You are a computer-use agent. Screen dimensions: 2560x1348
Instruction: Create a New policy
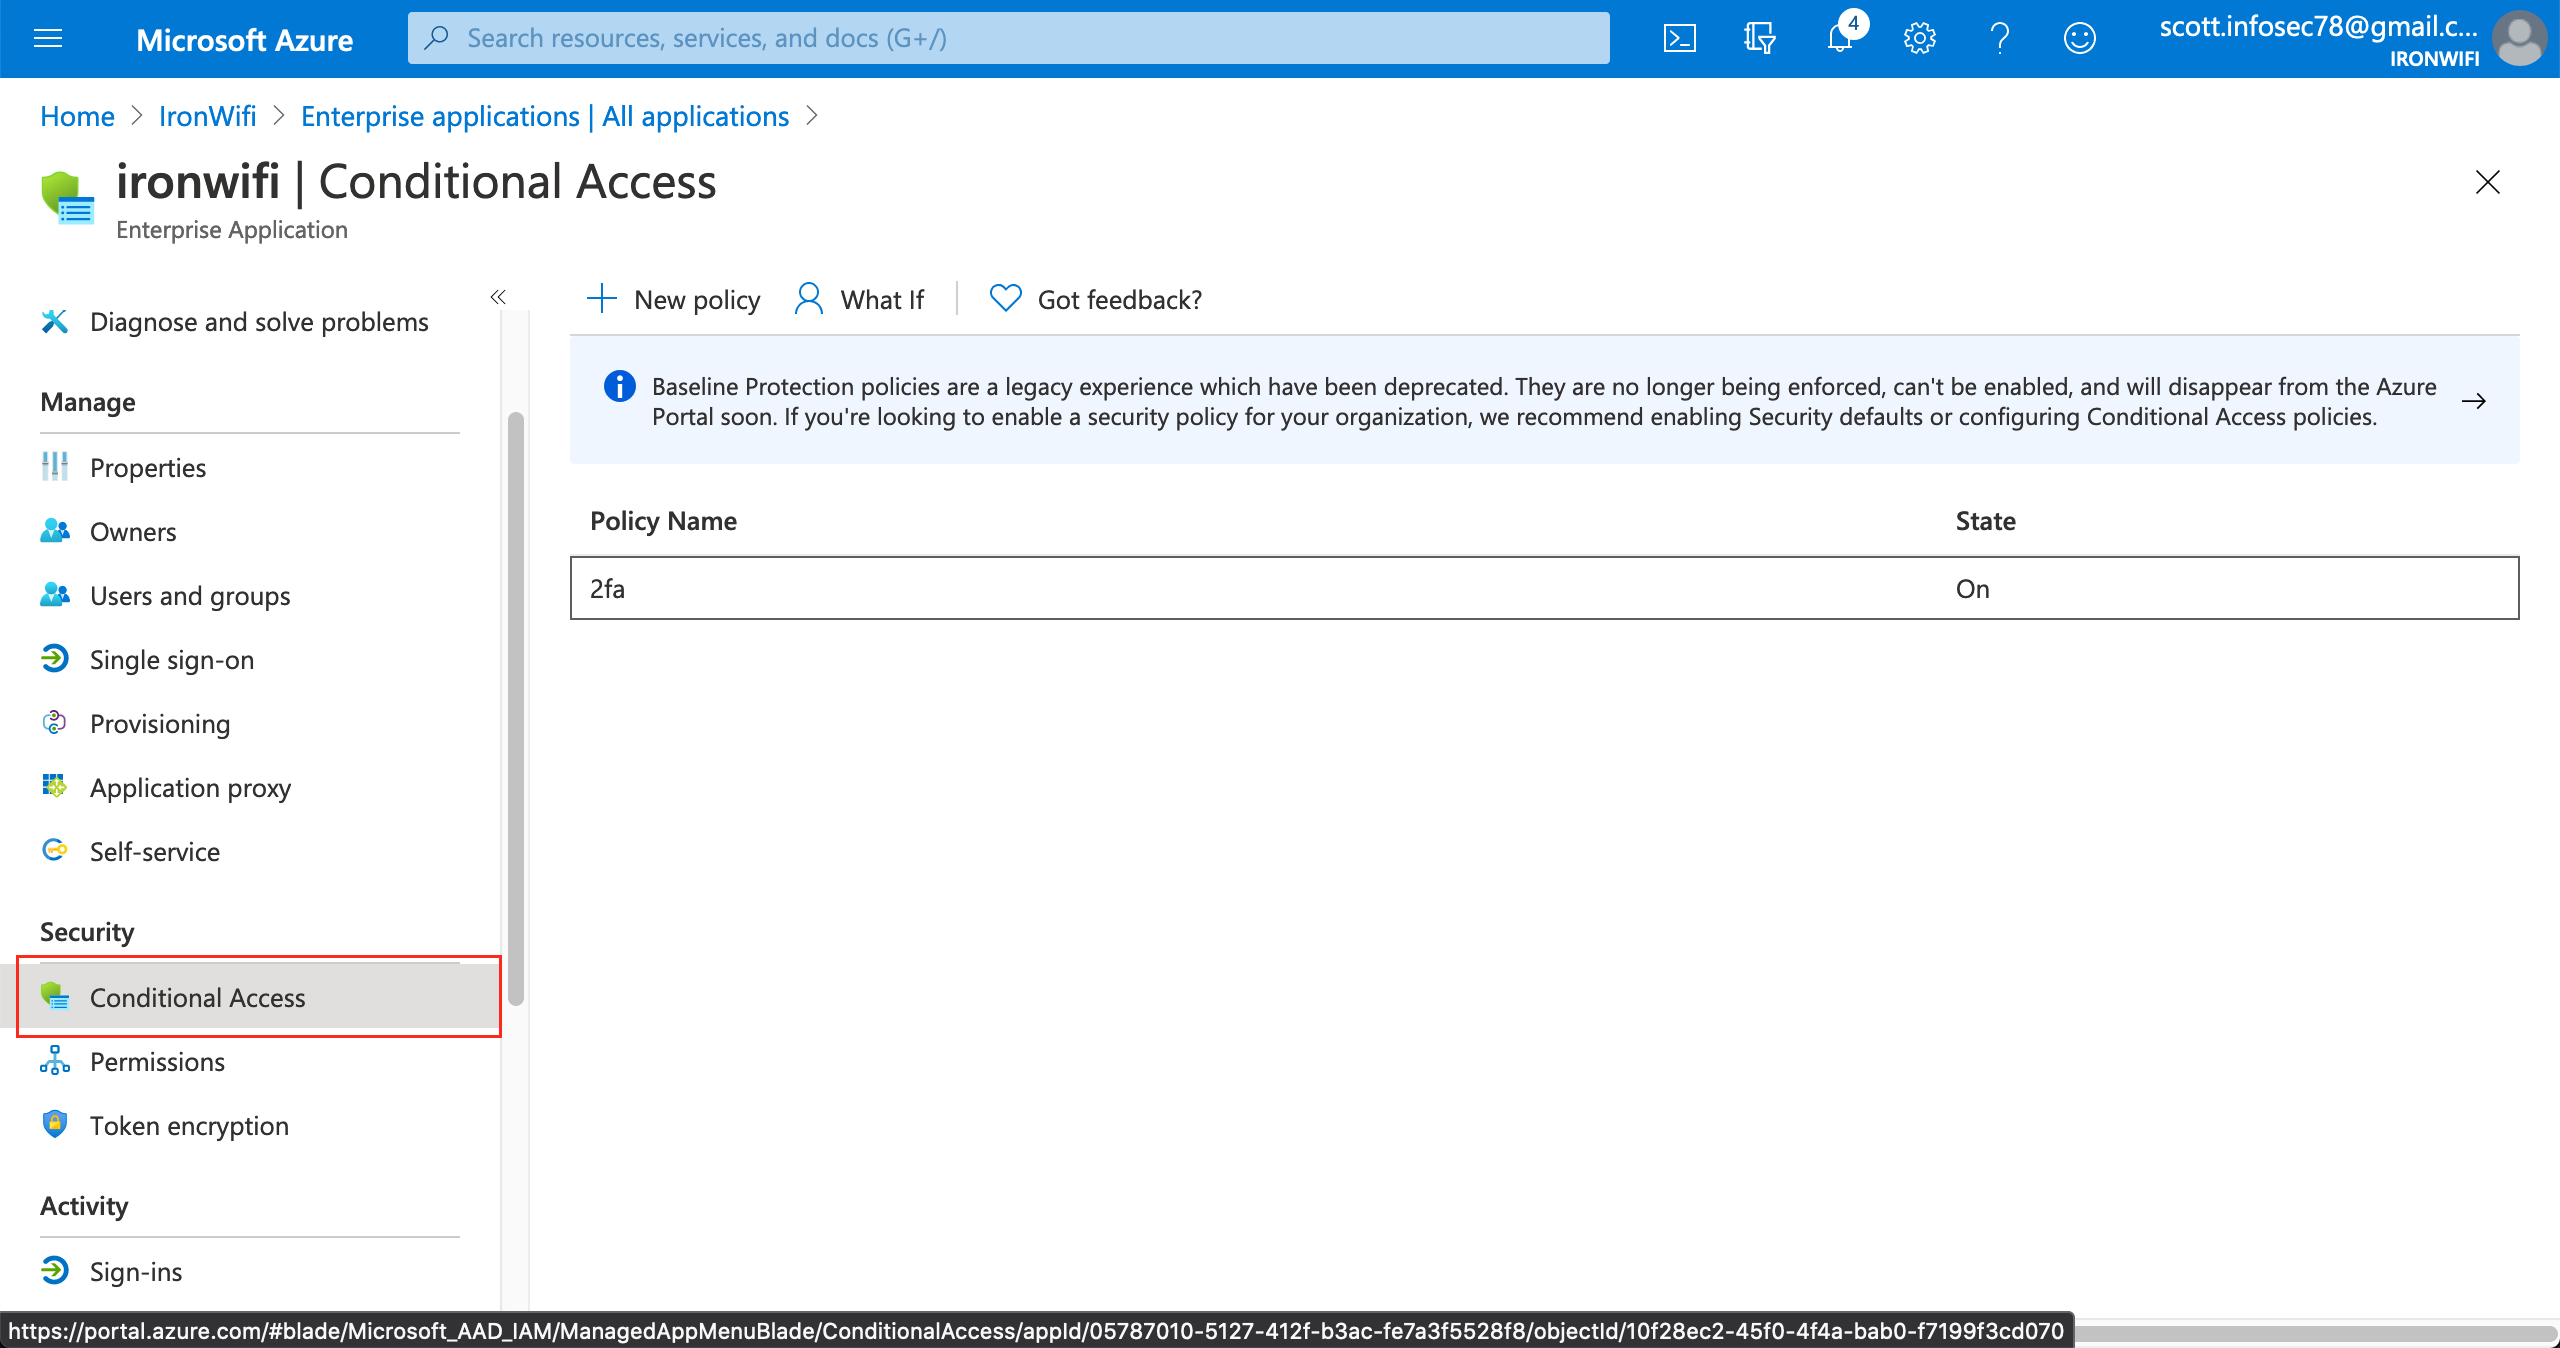click(x=673, y=298)
